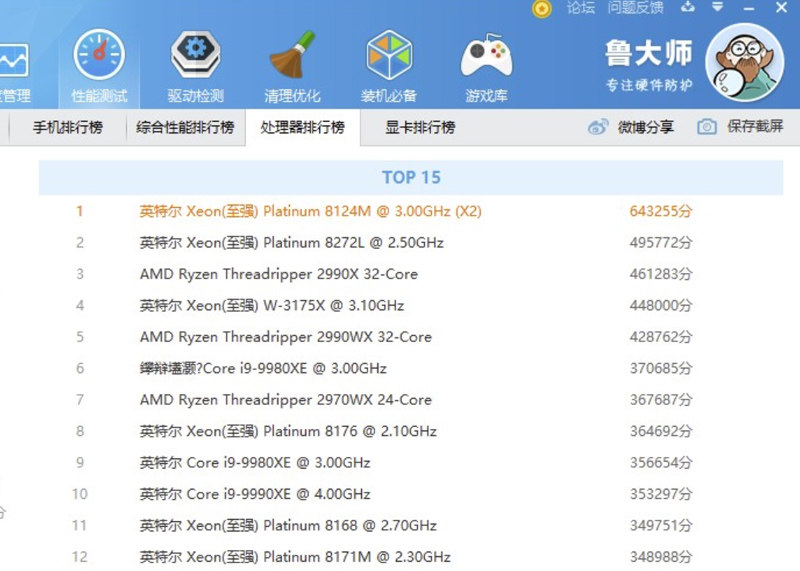Click the gold coin icon in title bar
This screenshot has height=571, width=800.
(541, 9)
